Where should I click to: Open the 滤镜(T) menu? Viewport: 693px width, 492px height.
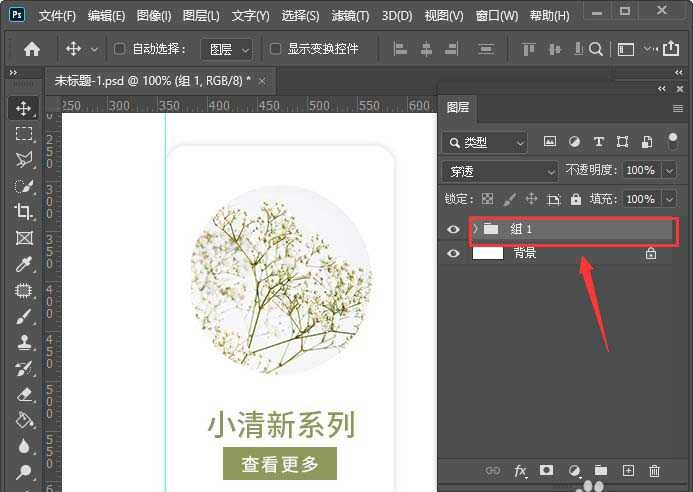349,16
